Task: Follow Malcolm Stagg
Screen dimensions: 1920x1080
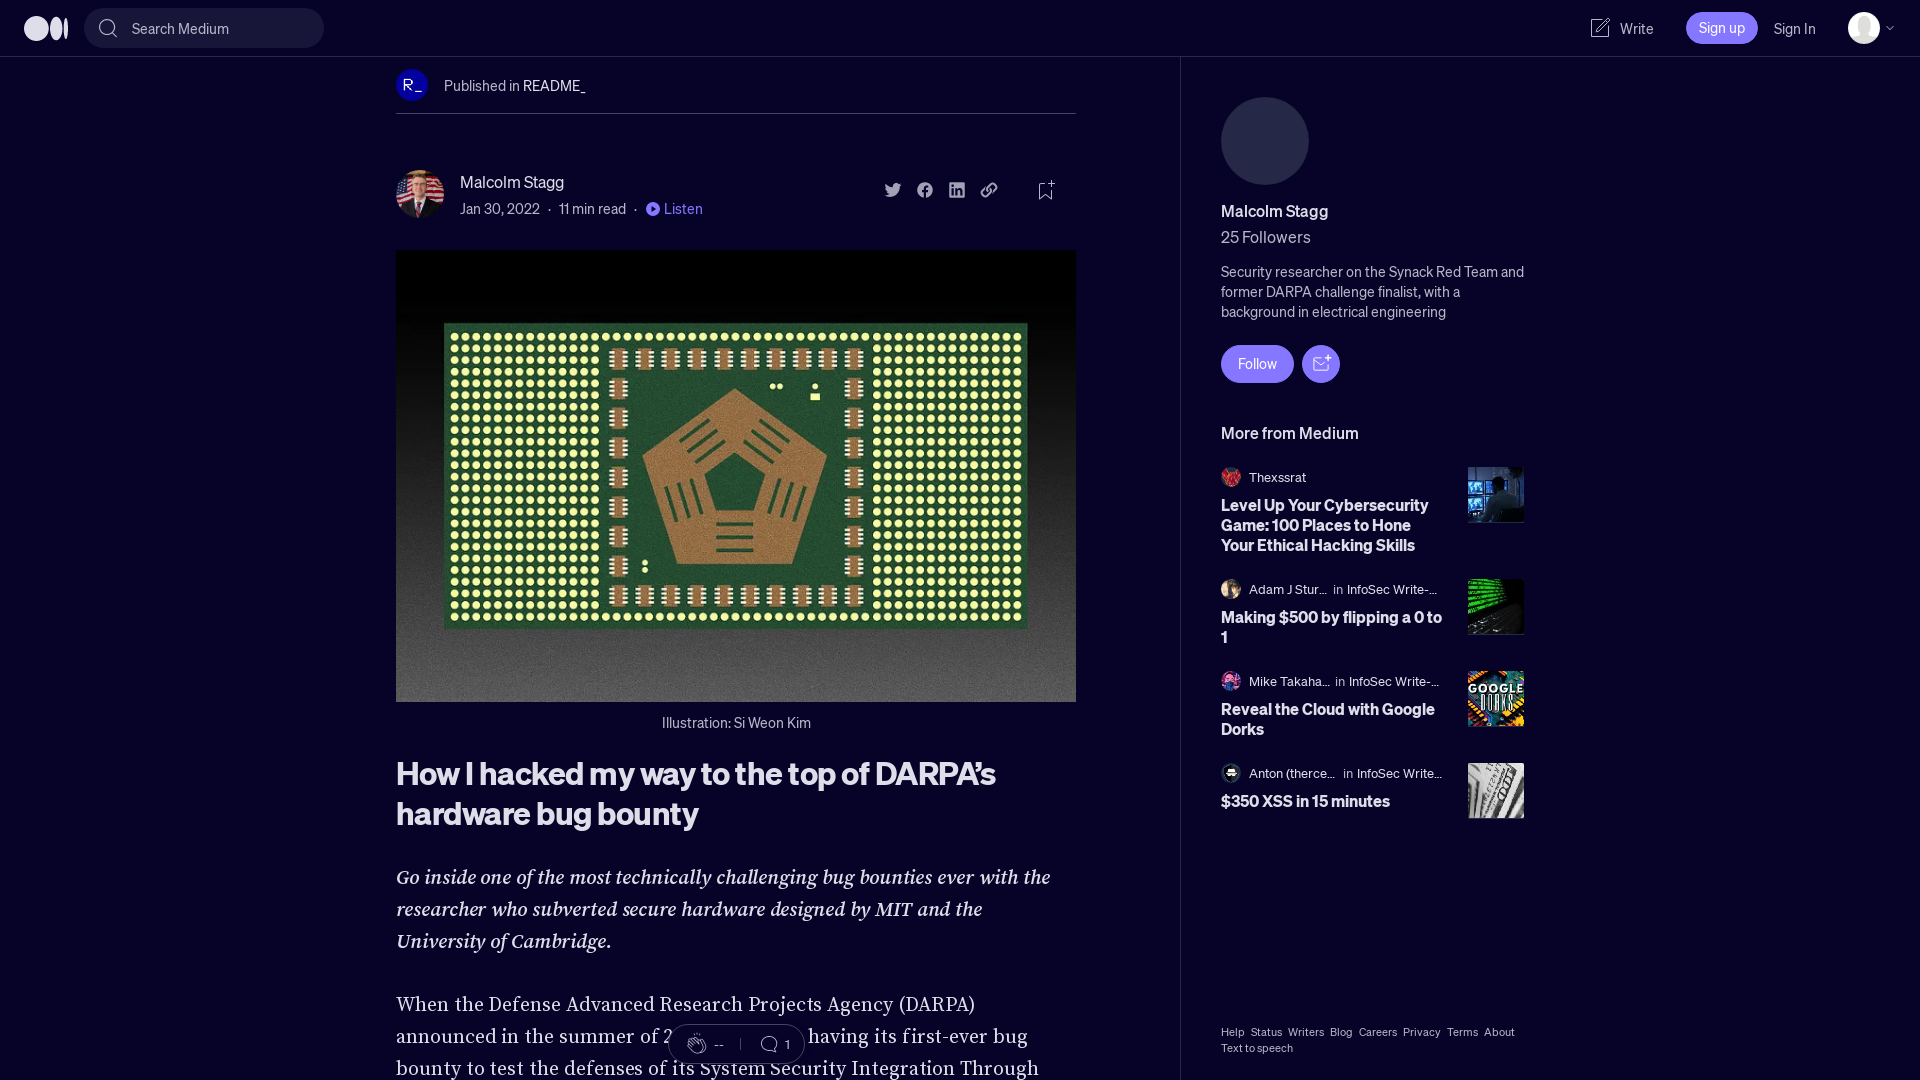Action: coord(1257,364)
